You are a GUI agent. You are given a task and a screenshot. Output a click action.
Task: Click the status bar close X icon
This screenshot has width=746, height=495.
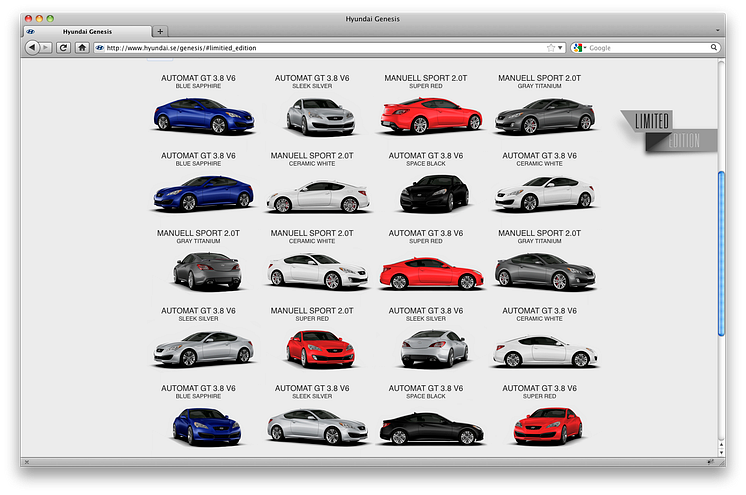(27, 462)
